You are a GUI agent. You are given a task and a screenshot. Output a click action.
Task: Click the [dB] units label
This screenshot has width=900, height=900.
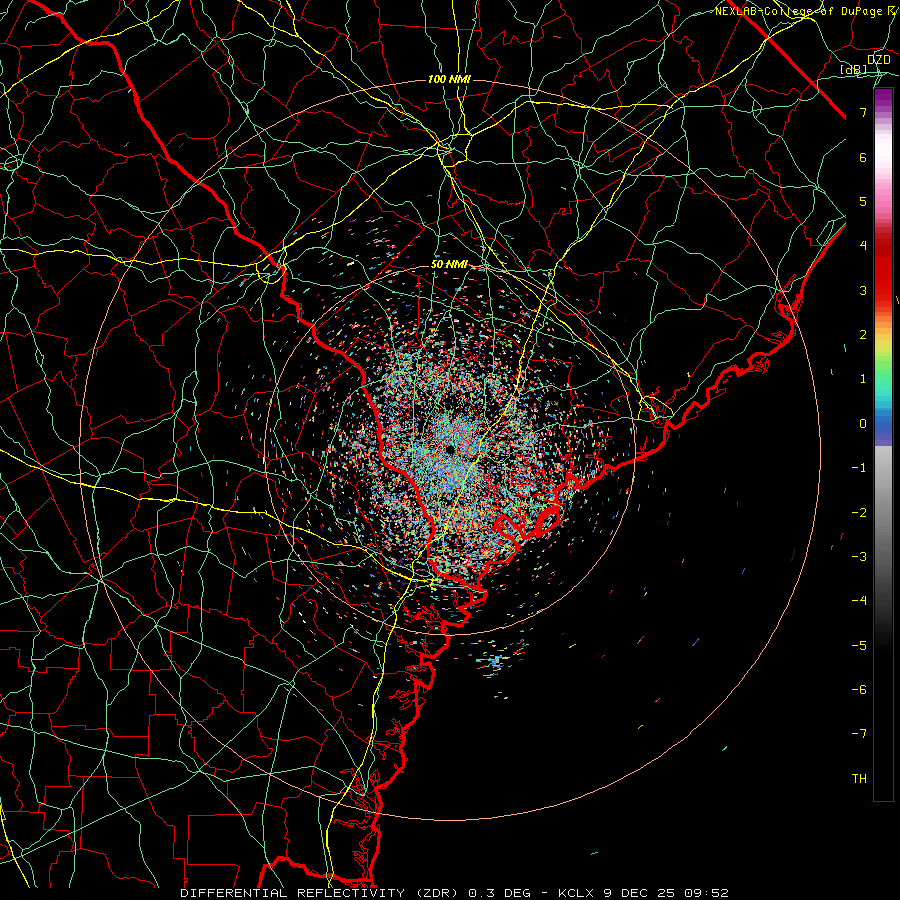(854, 70)
